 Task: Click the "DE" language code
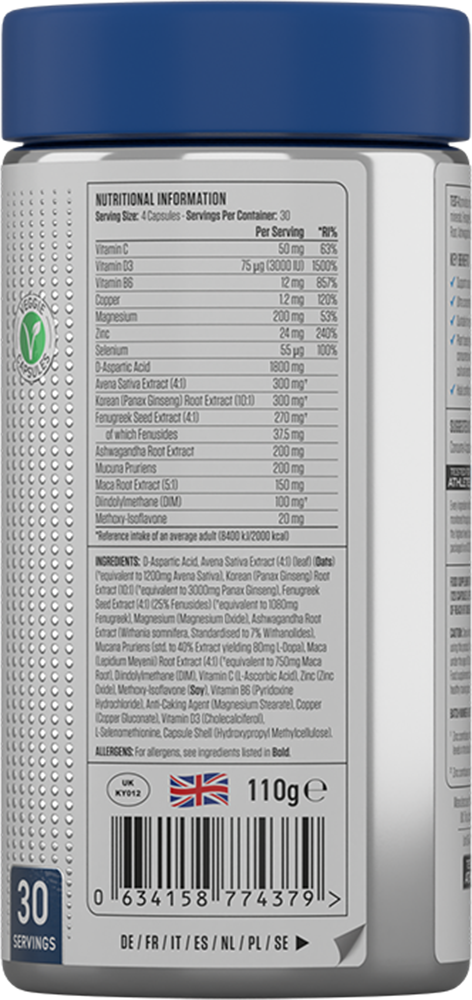pyautogui.click(x=128, y=943)
